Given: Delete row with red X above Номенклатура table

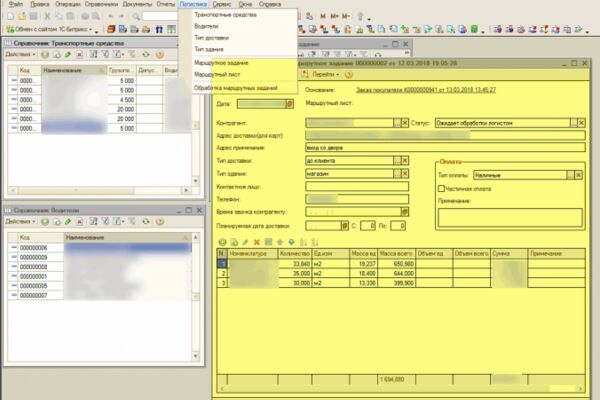Looking at the screenshot, I should click(257, 242).
